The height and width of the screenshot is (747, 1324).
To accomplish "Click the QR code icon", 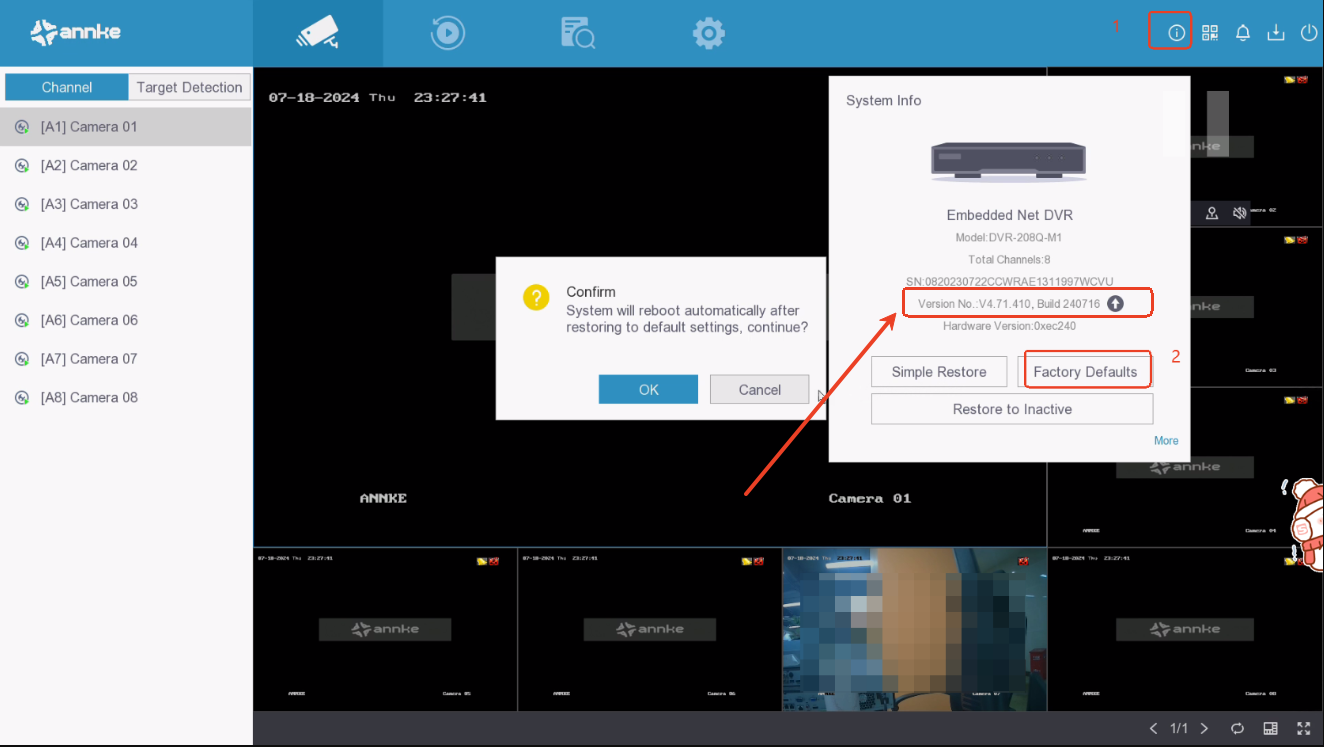I will point(1210,33).
